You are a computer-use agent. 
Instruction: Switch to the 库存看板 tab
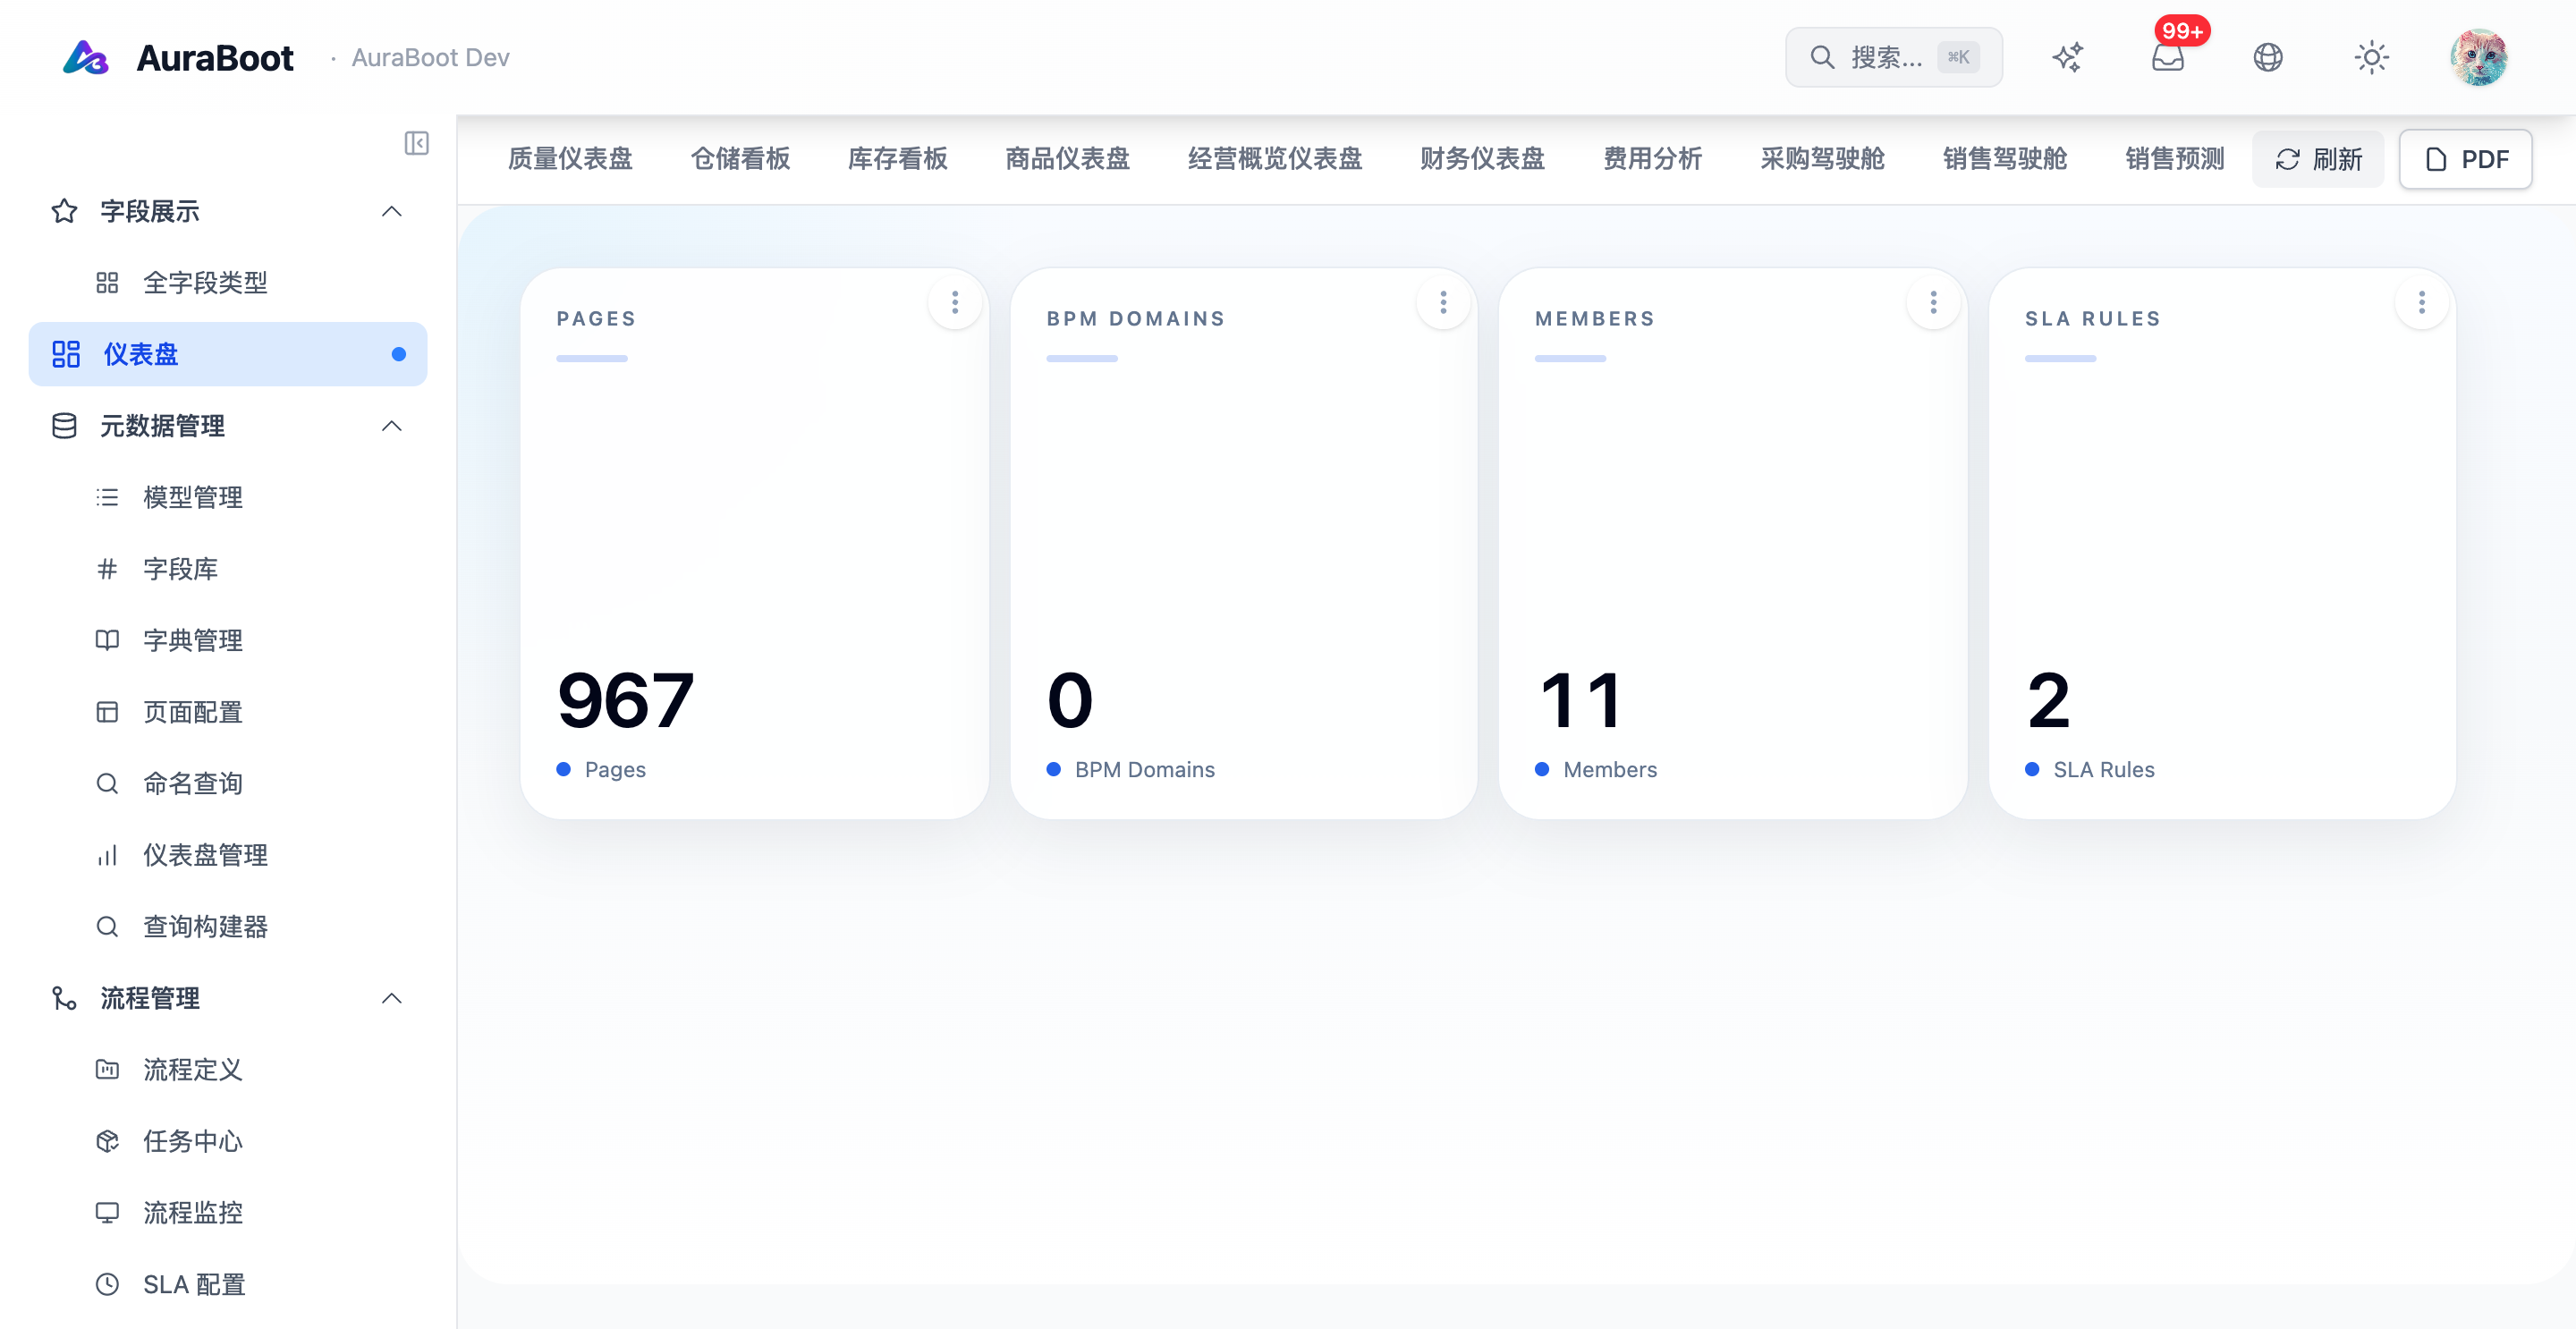point(897,159)
